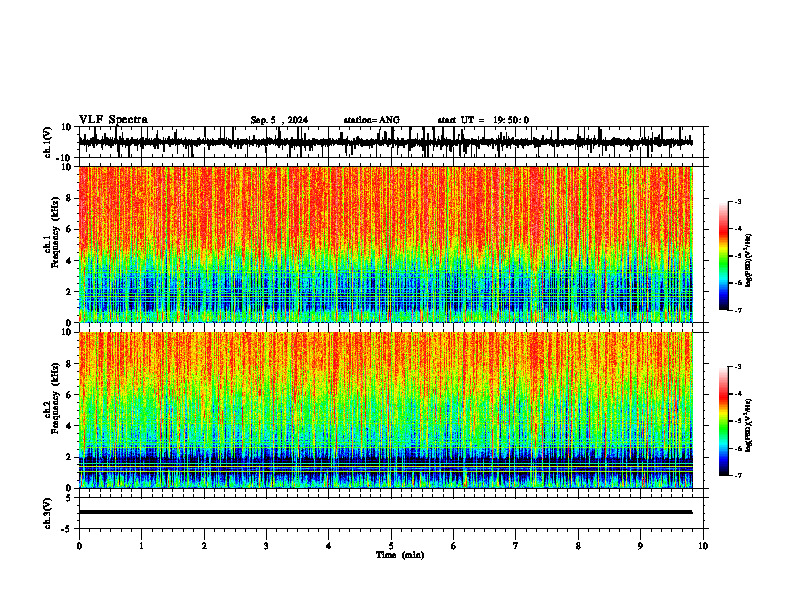
Task: Click the ch.2 color bar log(PSD) unit label
Action: 749,425
